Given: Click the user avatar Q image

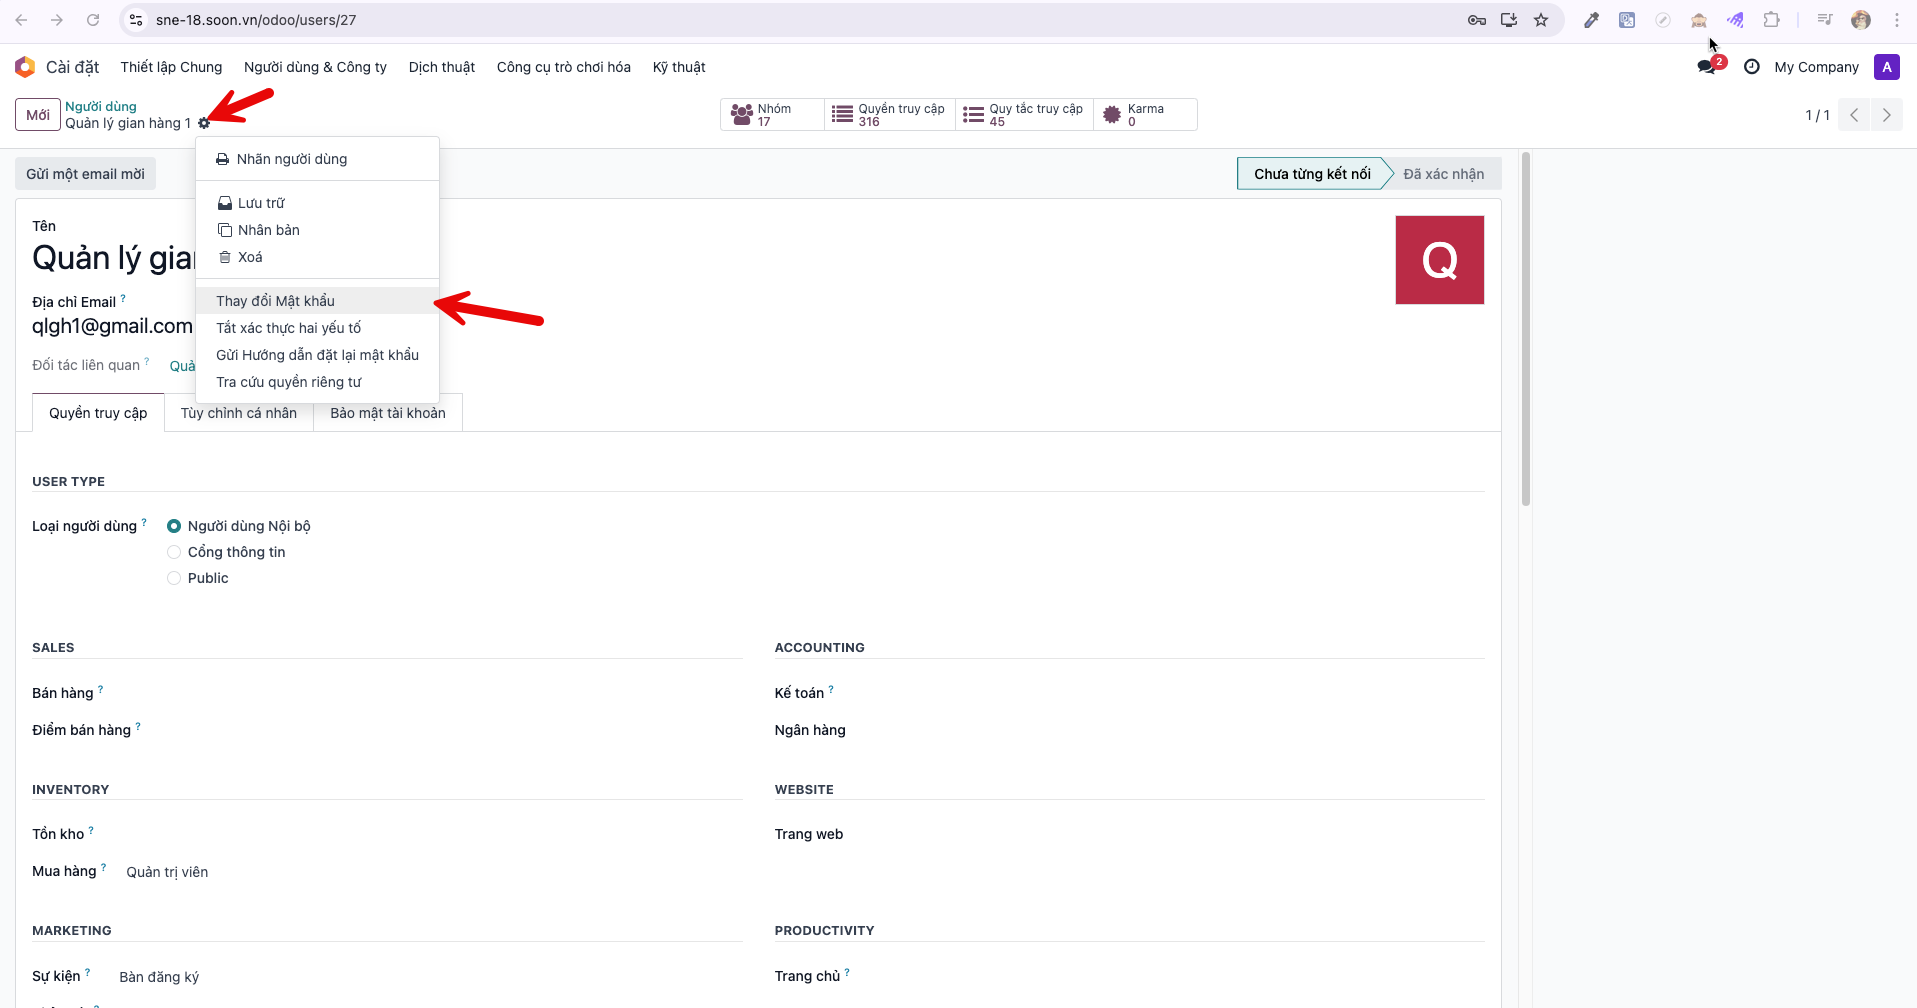Looking at the screenshot, I should [1439, 260].
